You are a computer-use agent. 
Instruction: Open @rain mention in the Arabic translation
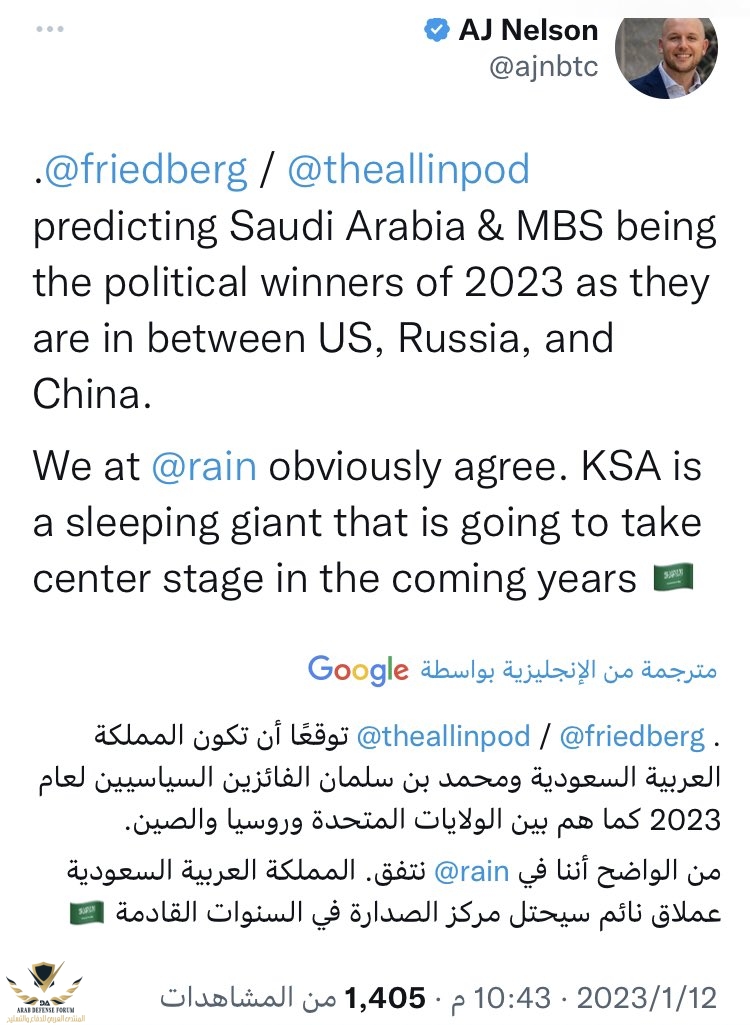pyautogui.click(x=471, y=871)
